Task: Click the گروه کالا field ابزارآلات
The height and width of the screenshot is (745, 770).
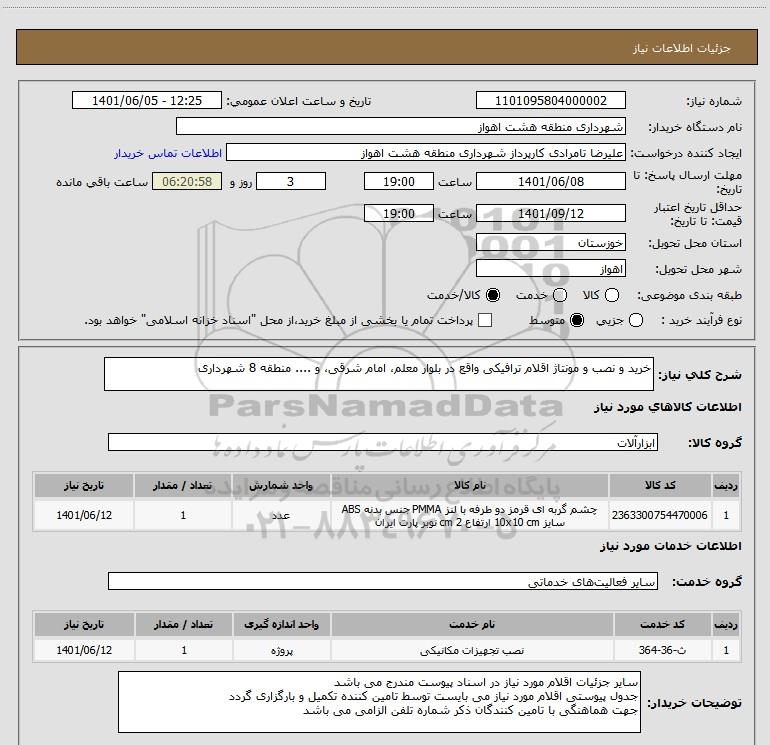Action: (x=383, y=442)
